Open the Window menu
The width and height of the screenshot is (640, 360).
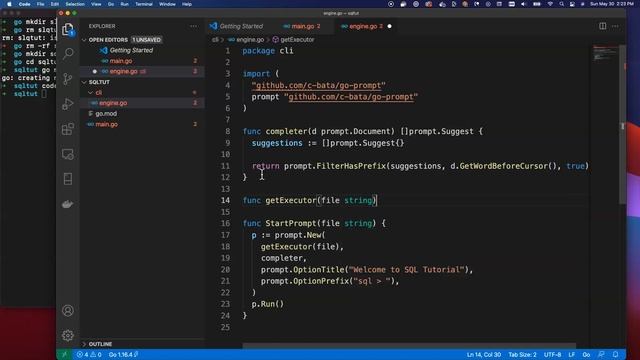[x=167, y=4]
